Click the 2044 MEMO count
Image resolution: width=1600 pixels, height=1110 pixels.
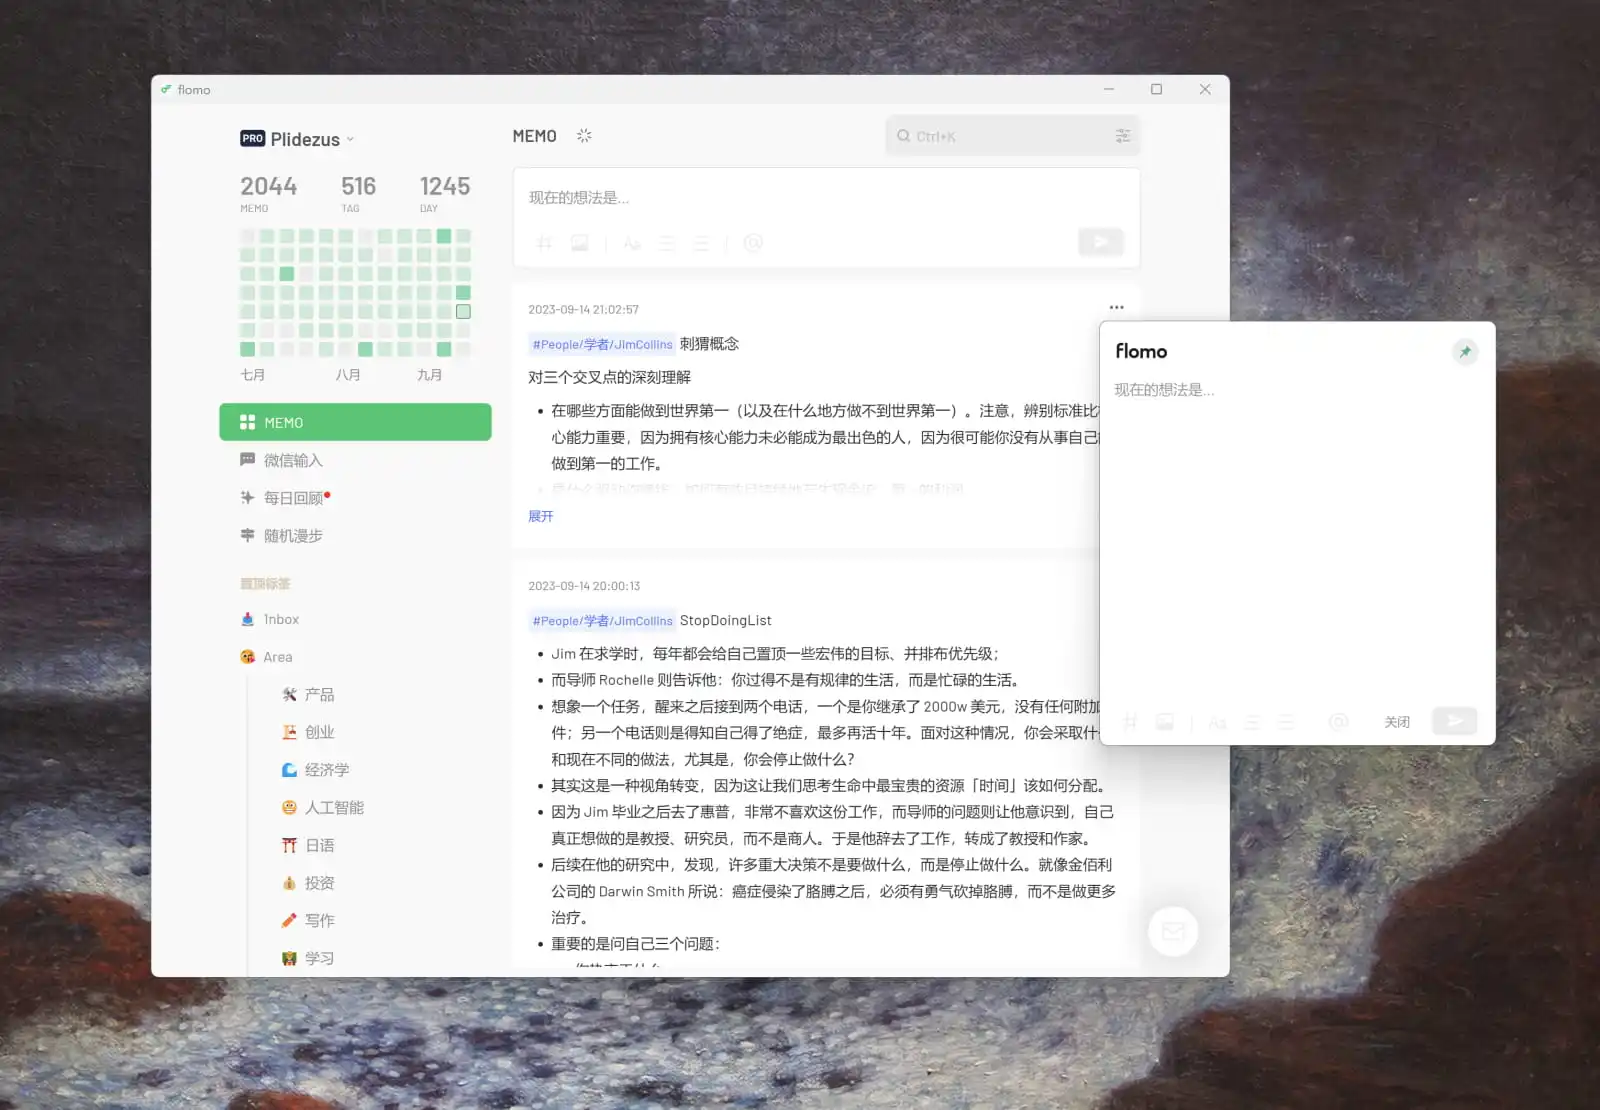[x=268, y=193]
